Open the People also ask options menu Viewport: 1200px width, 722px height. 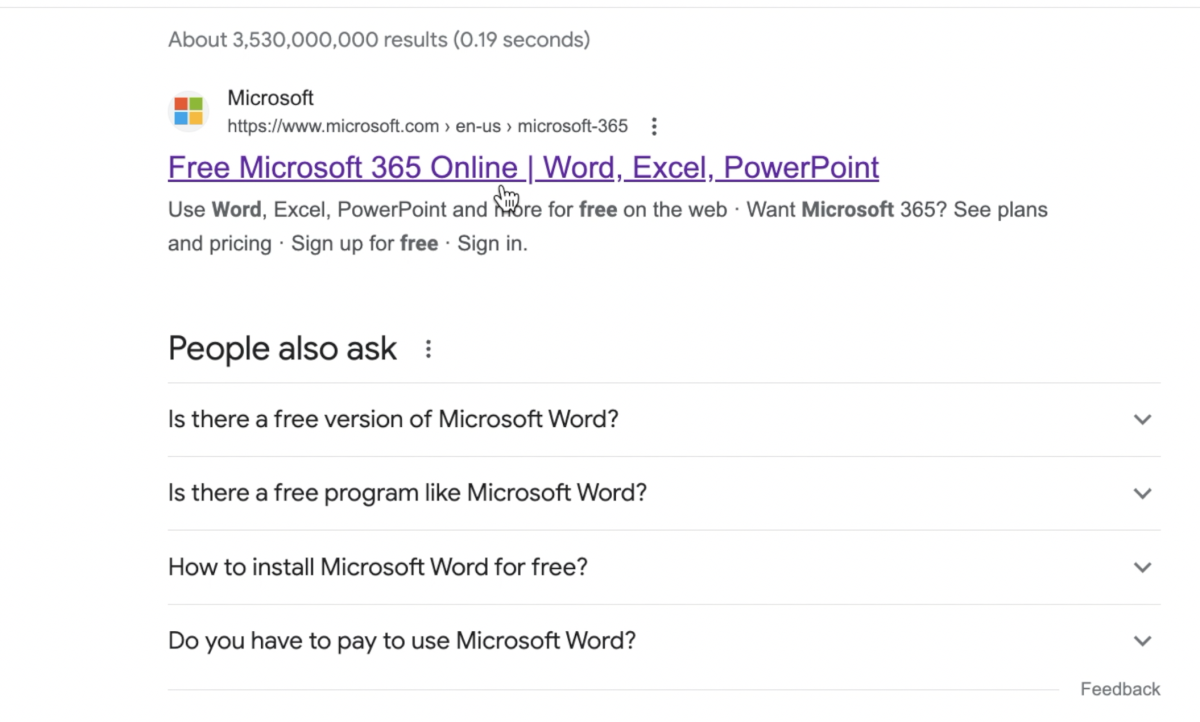click(428, 348)
